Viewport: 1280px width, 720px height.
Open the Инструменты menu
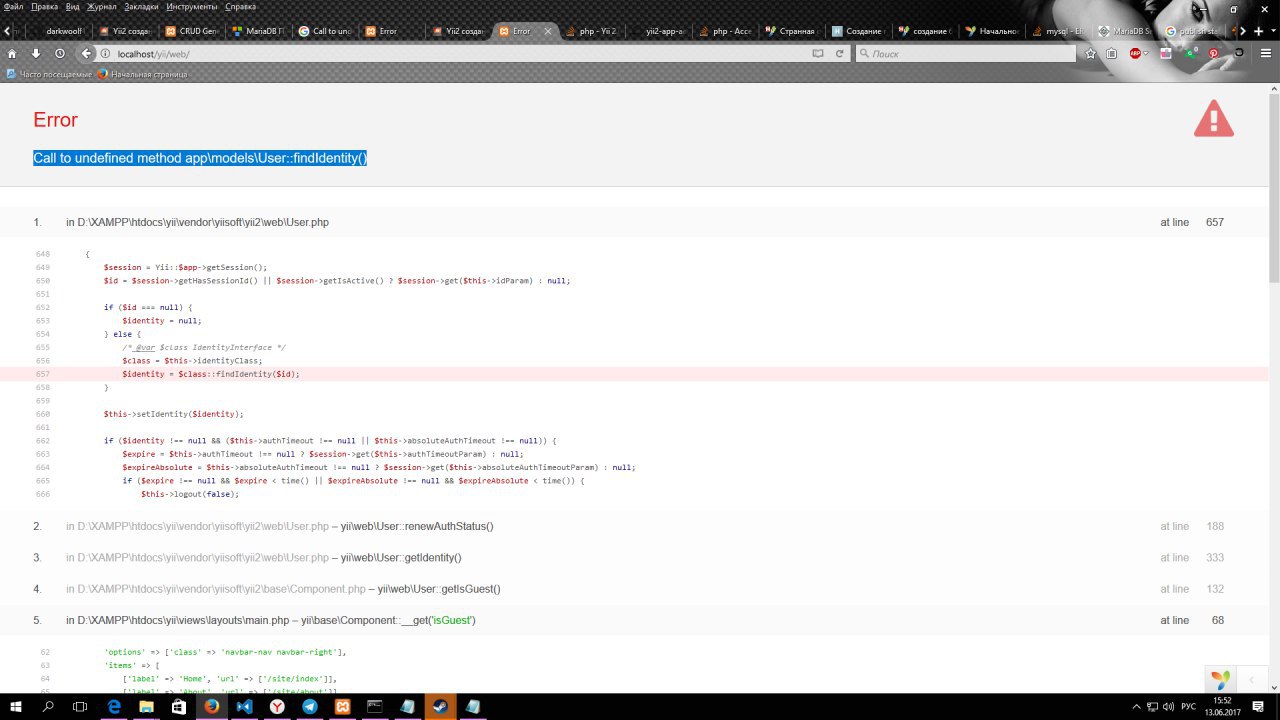(192, 6)
